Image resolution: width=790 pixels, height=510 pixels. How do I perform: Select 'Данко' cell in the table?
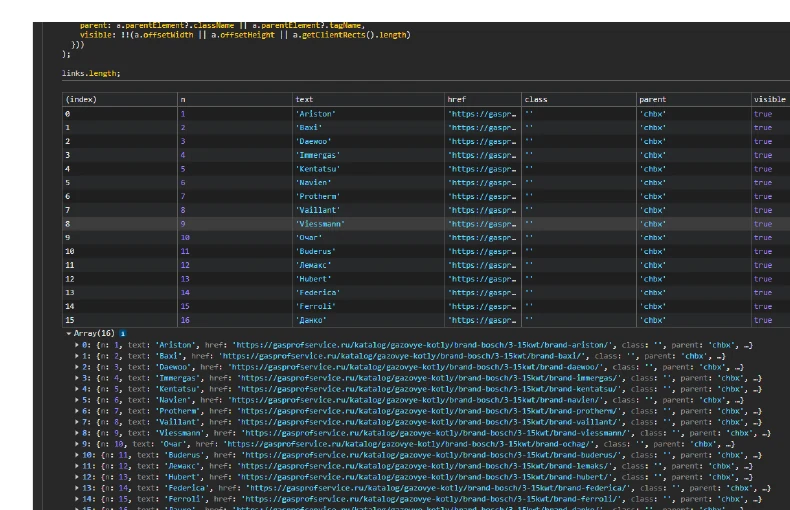[x=368, y=320]
